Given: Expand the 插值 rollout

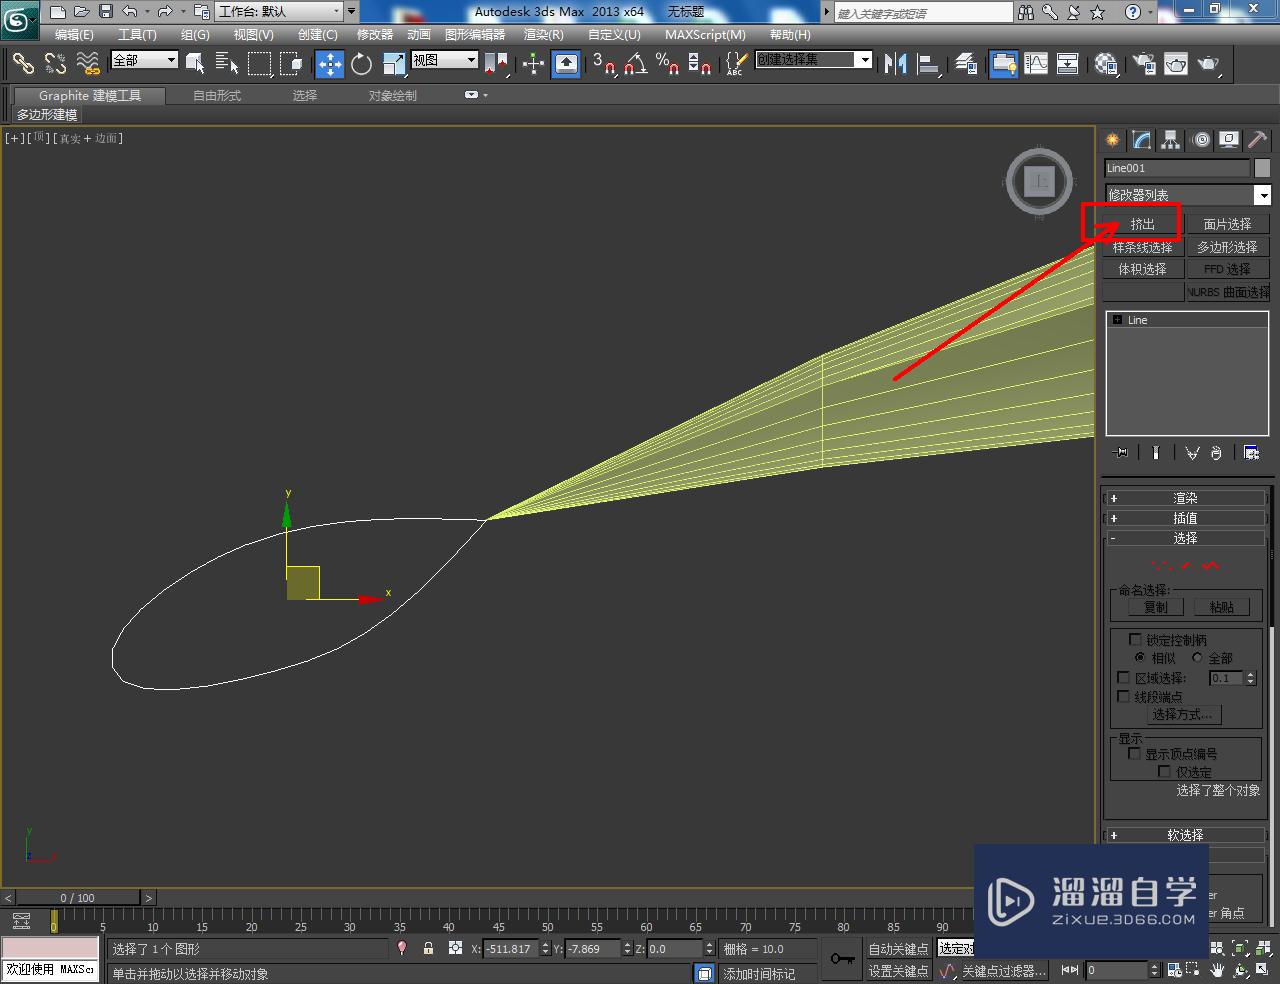Looking at the screenshot, I should pyautogui.click(x=1185, y=518).
